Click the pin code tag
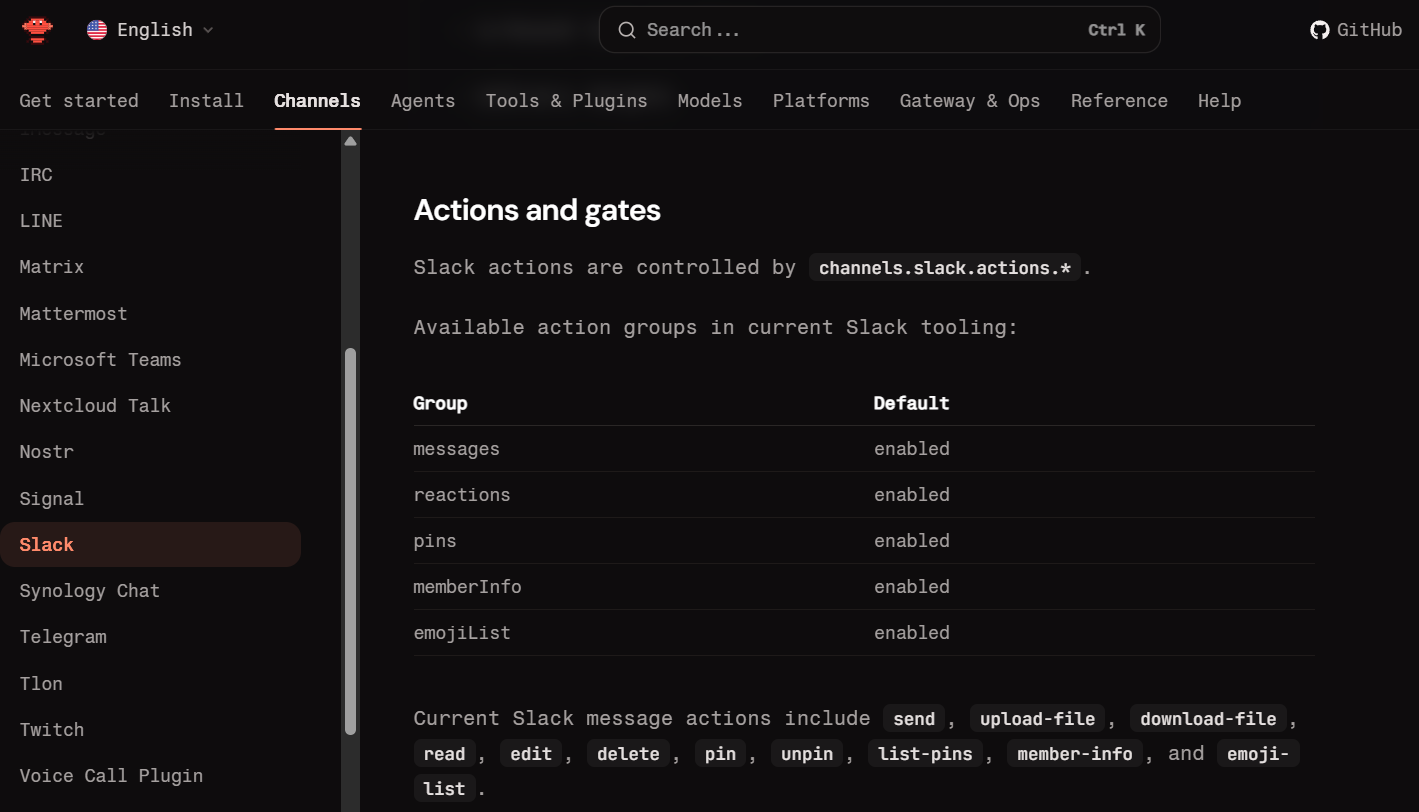This screenshot has height=812, width=1419. point(720,754)
